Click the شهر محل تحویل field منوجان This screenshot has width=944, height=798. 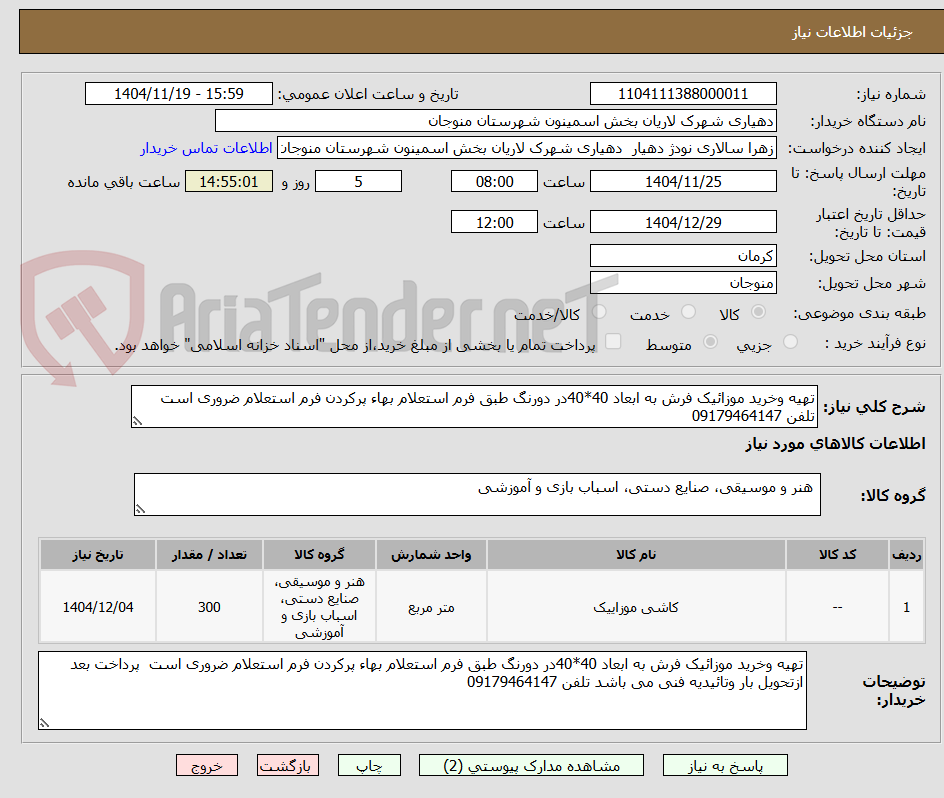coord(683,282)
